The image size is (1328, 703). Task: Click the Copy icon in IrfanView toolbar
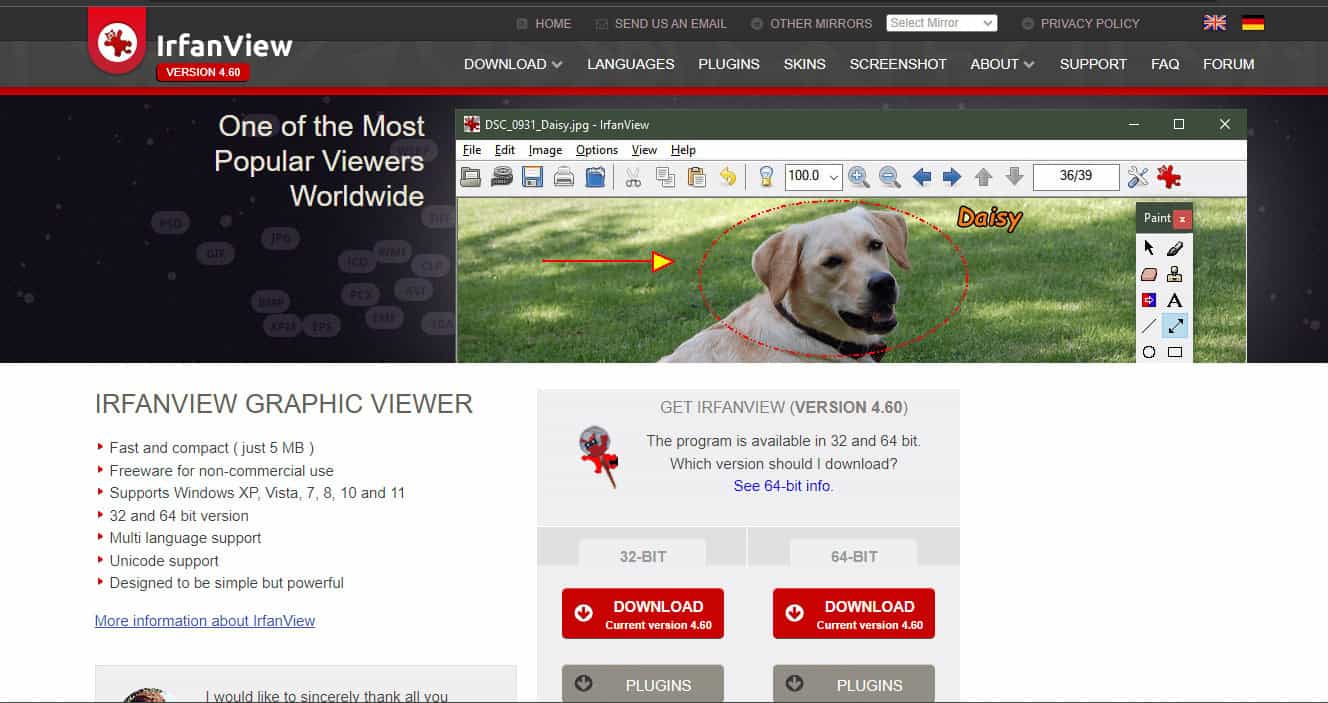point(665,177)
